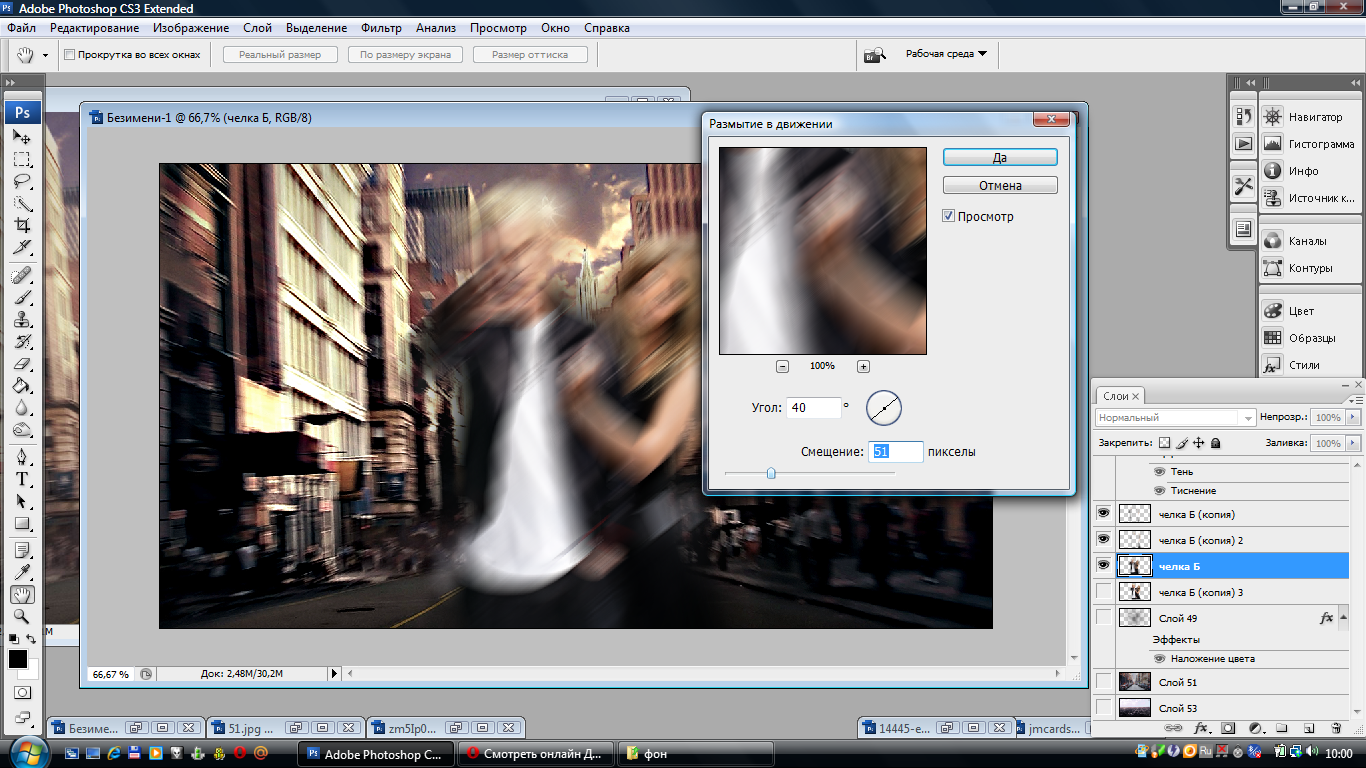
Task: Select the History Brush tool
Action: tap(22, 342)
